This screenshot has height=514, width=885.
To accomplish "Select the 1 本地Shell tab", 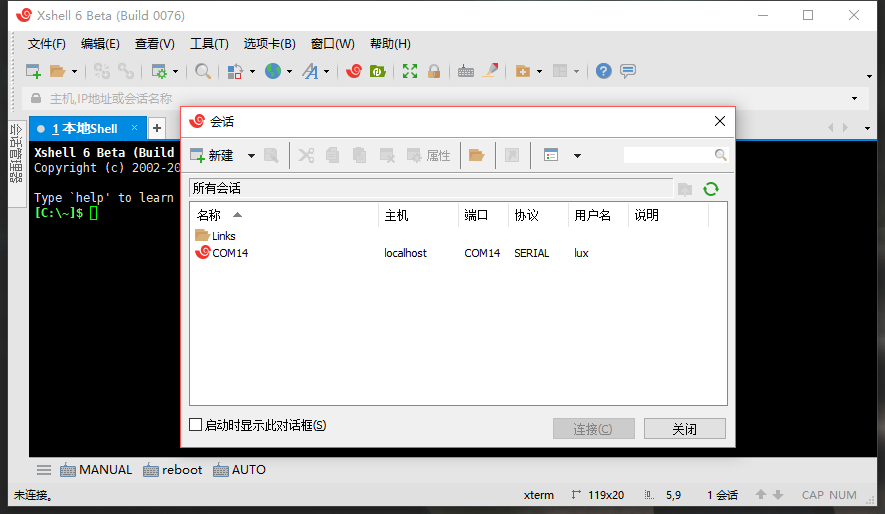I will point(85,129).
